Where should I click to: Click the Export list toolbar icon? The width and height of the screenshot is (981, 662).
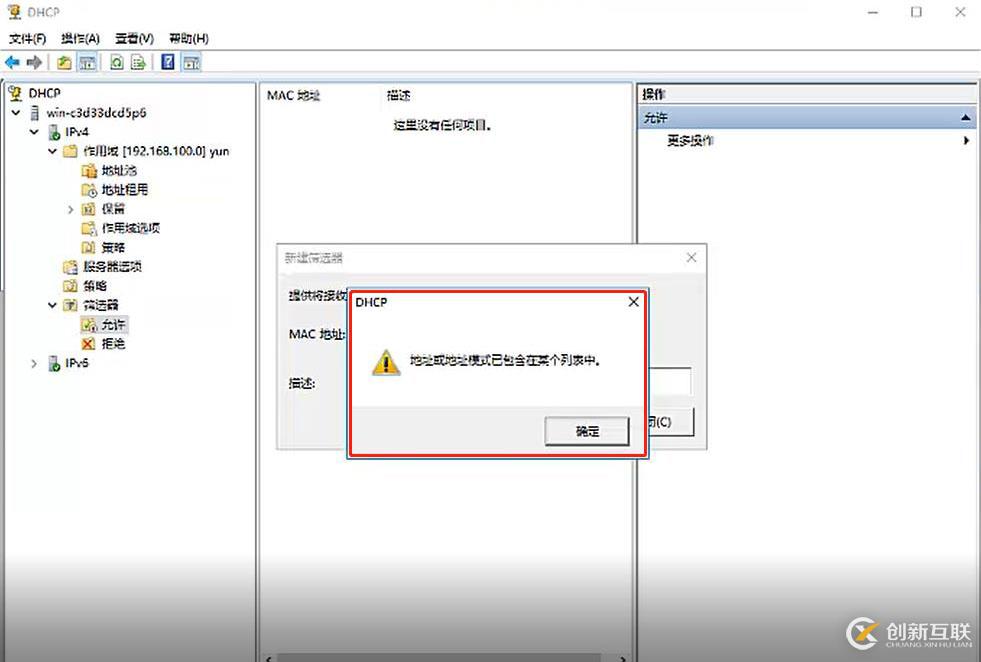click(138, 63)
